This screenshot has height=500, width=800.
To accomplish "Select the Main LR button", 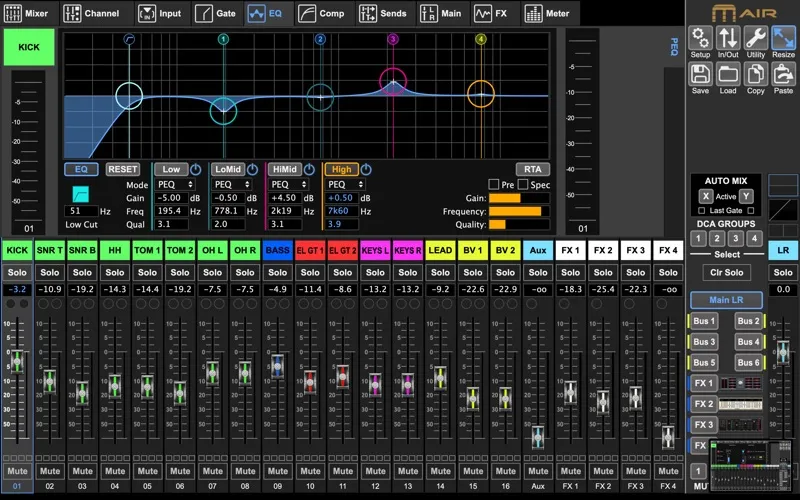I will pos(727,300).
